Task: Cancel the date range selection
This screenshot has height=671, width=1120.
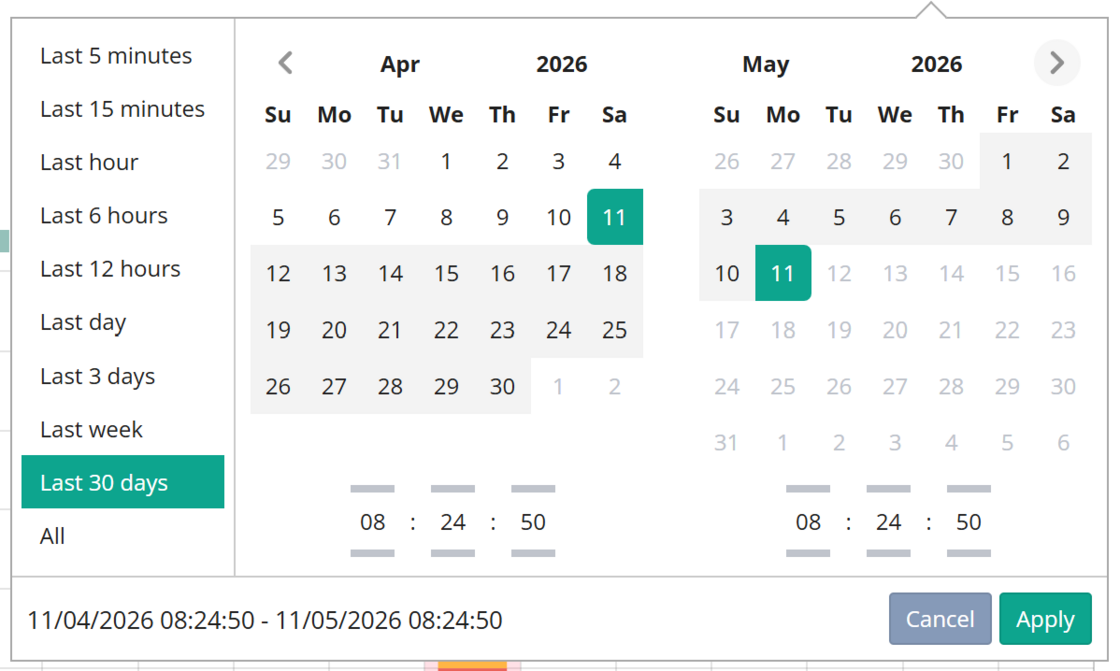Action: (x=940, y=619)
